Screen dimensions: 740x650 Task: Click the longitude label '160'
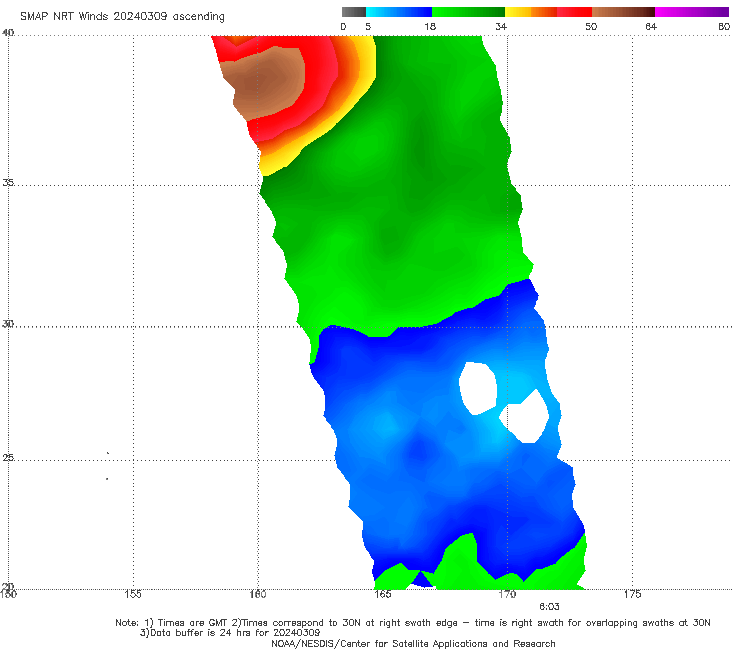258,594
